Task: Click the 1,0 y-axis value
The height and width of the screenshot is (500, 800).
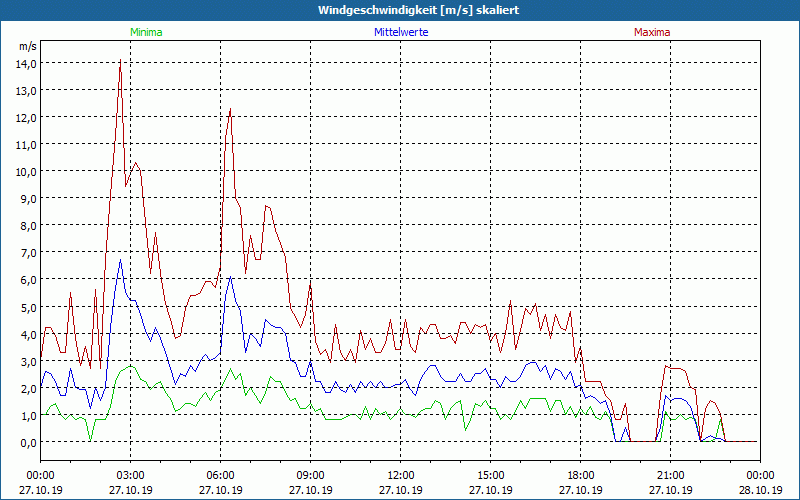Action: pos(29,416)
